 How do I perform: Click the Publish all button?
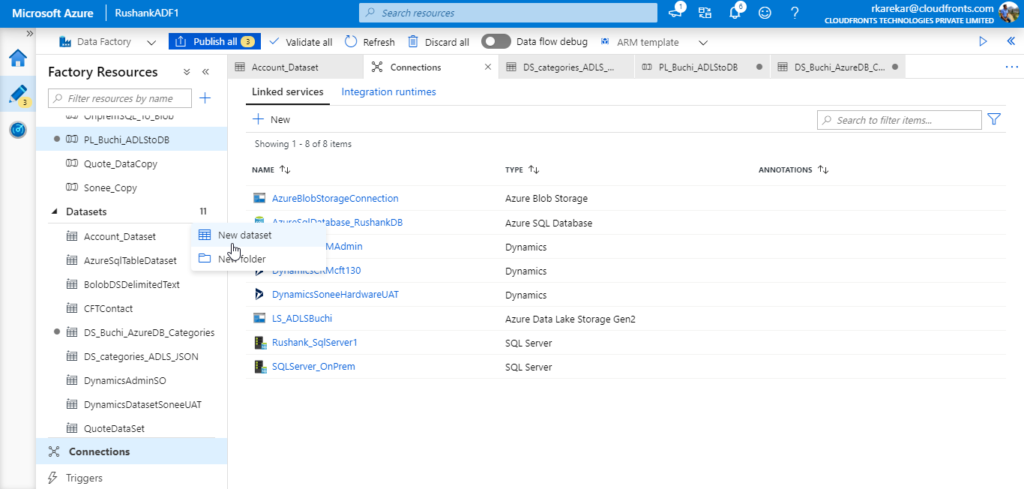tap(214, 42)
